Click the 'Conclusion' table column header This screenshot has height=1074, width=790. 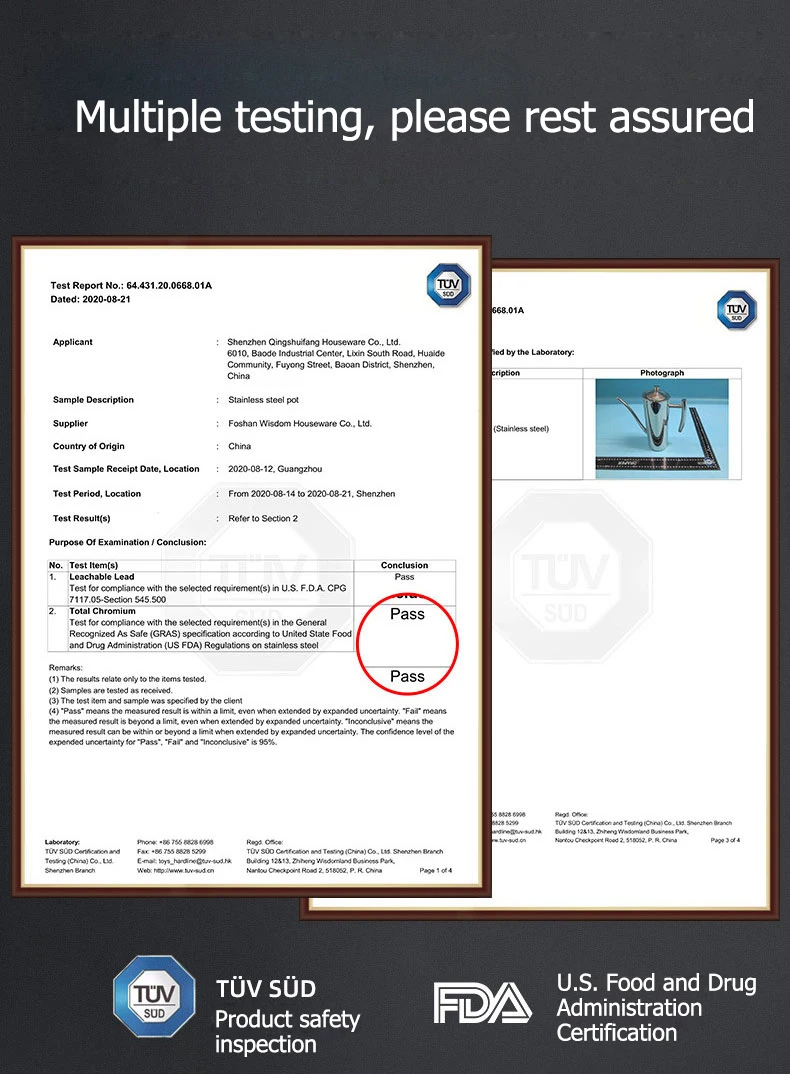click(x=404, y=565)
